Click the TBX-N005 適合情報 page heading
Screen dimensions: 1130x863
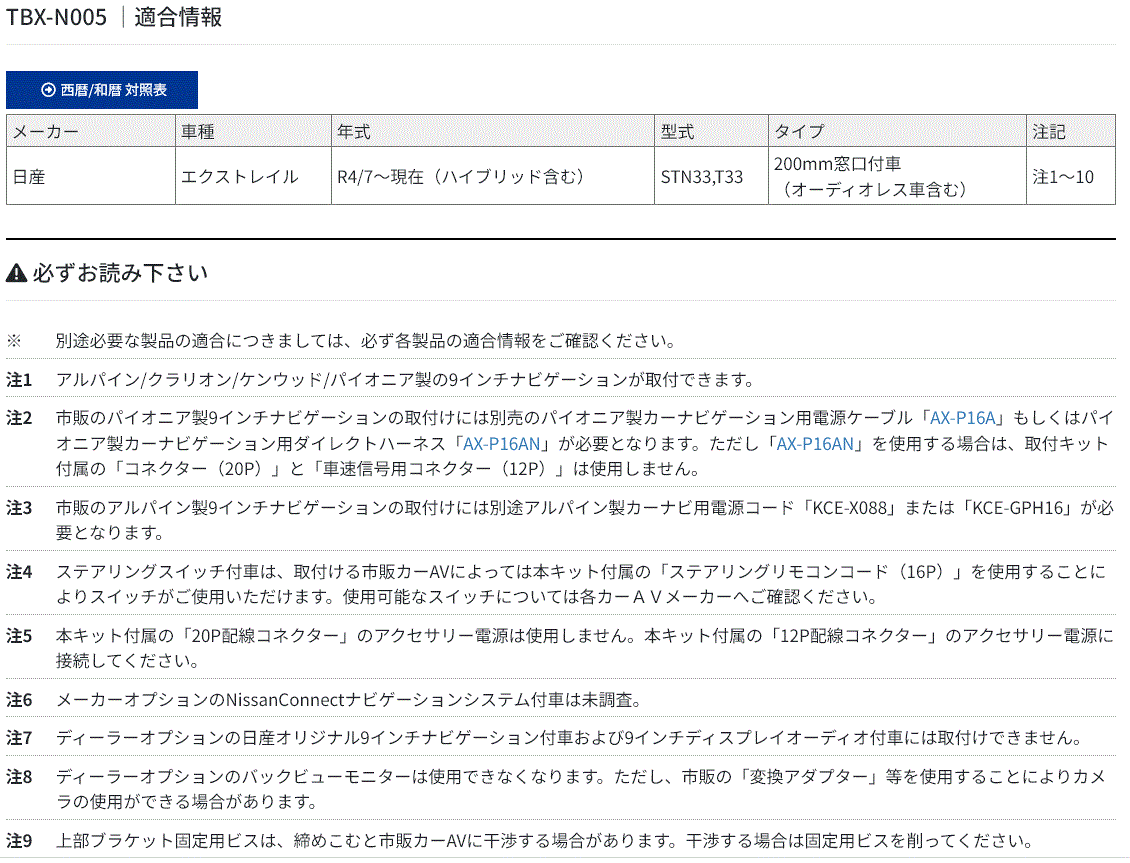pos(115,18)
